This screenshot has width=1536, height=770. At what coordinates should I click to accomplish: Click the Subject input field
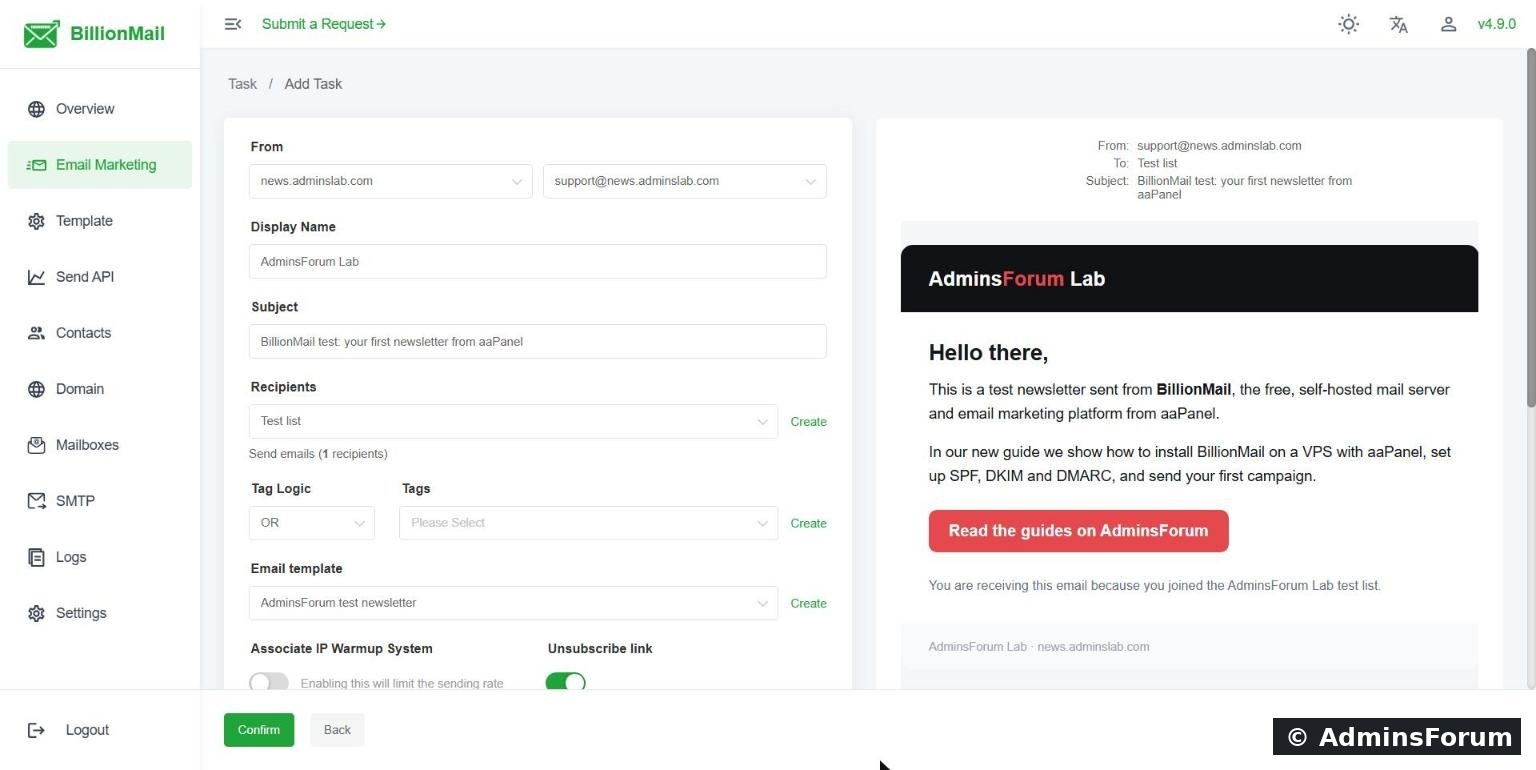tap(538, 341)
